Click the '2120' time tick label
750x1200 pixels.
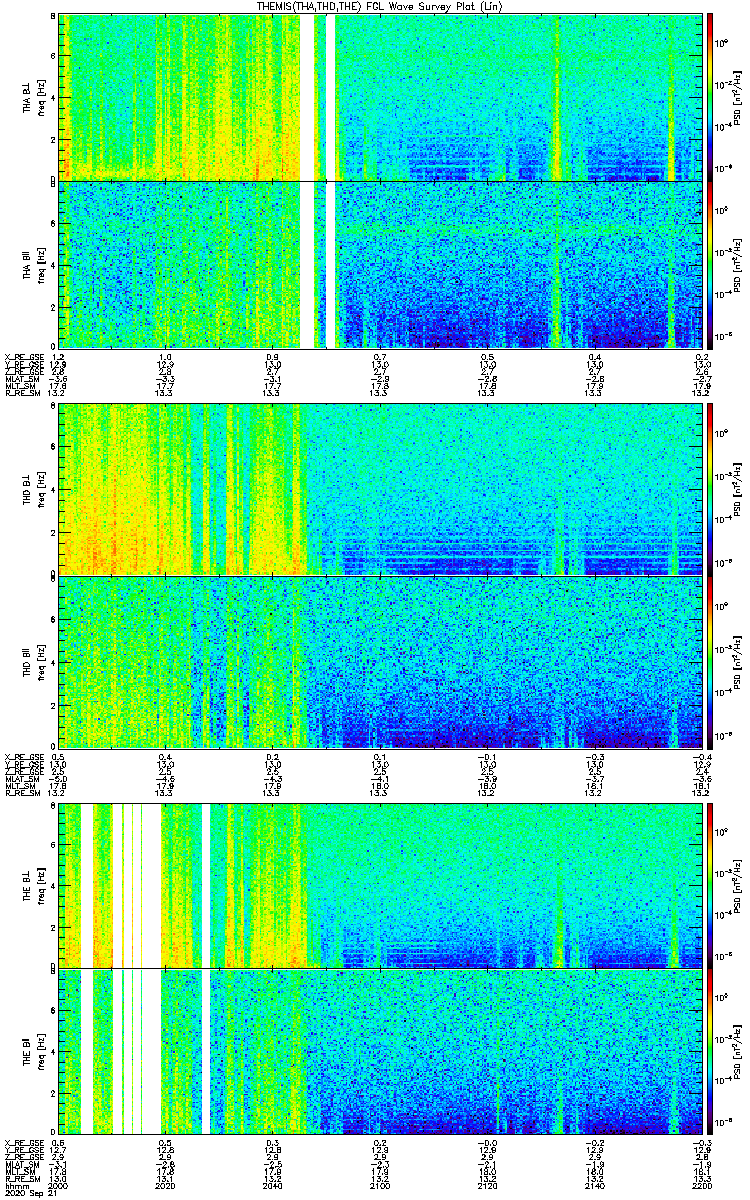click(x=486, y=1185)
